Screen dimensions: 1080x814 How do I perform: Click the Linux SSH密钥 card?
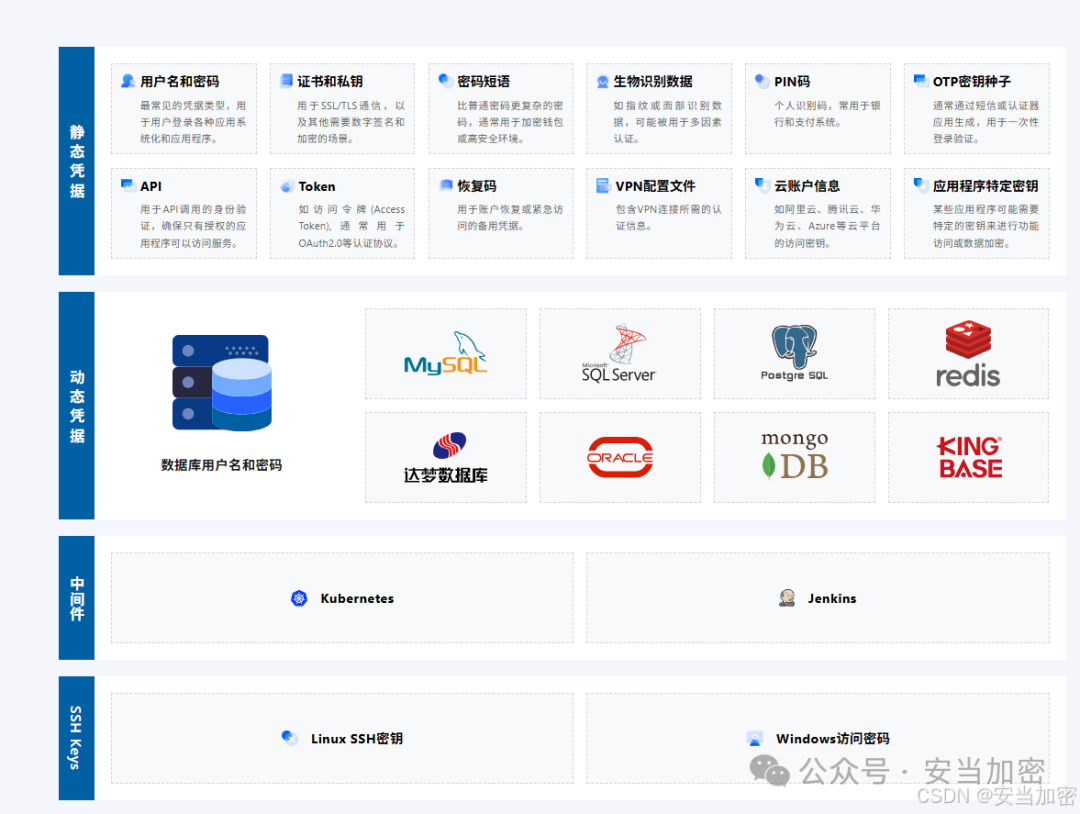[x=342, y=738]
